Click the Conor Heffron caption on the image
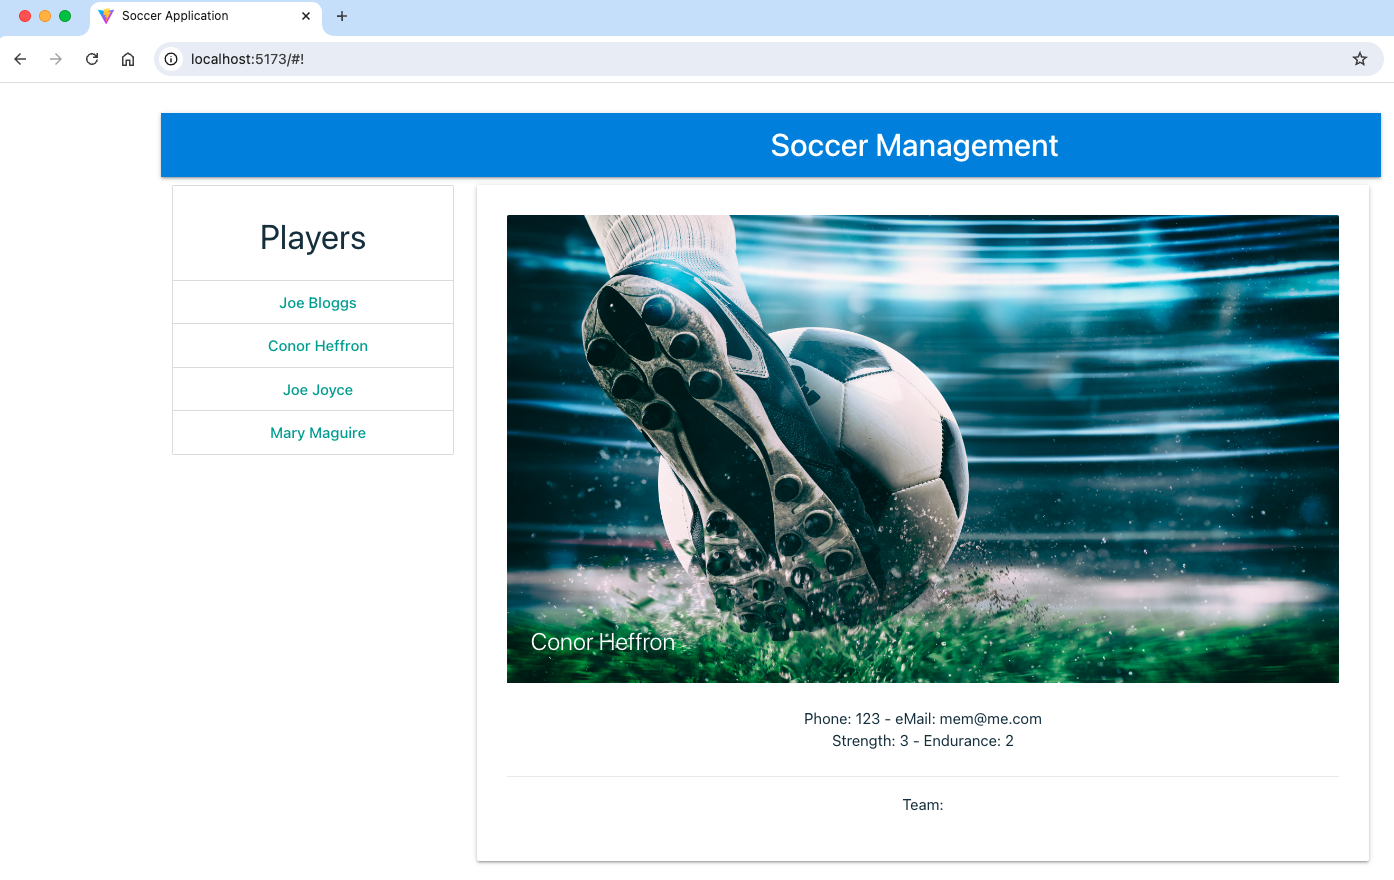Screen dimensions: 1394x880 602,642
